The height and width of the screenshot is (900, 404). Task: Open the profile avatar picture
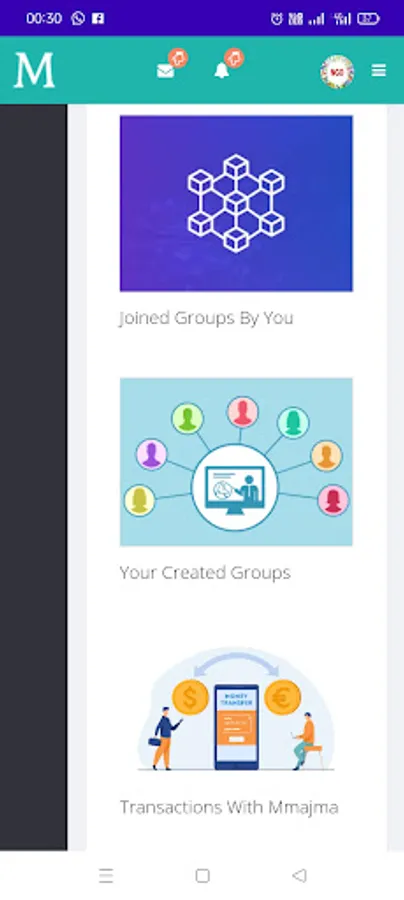coord(337,71)
